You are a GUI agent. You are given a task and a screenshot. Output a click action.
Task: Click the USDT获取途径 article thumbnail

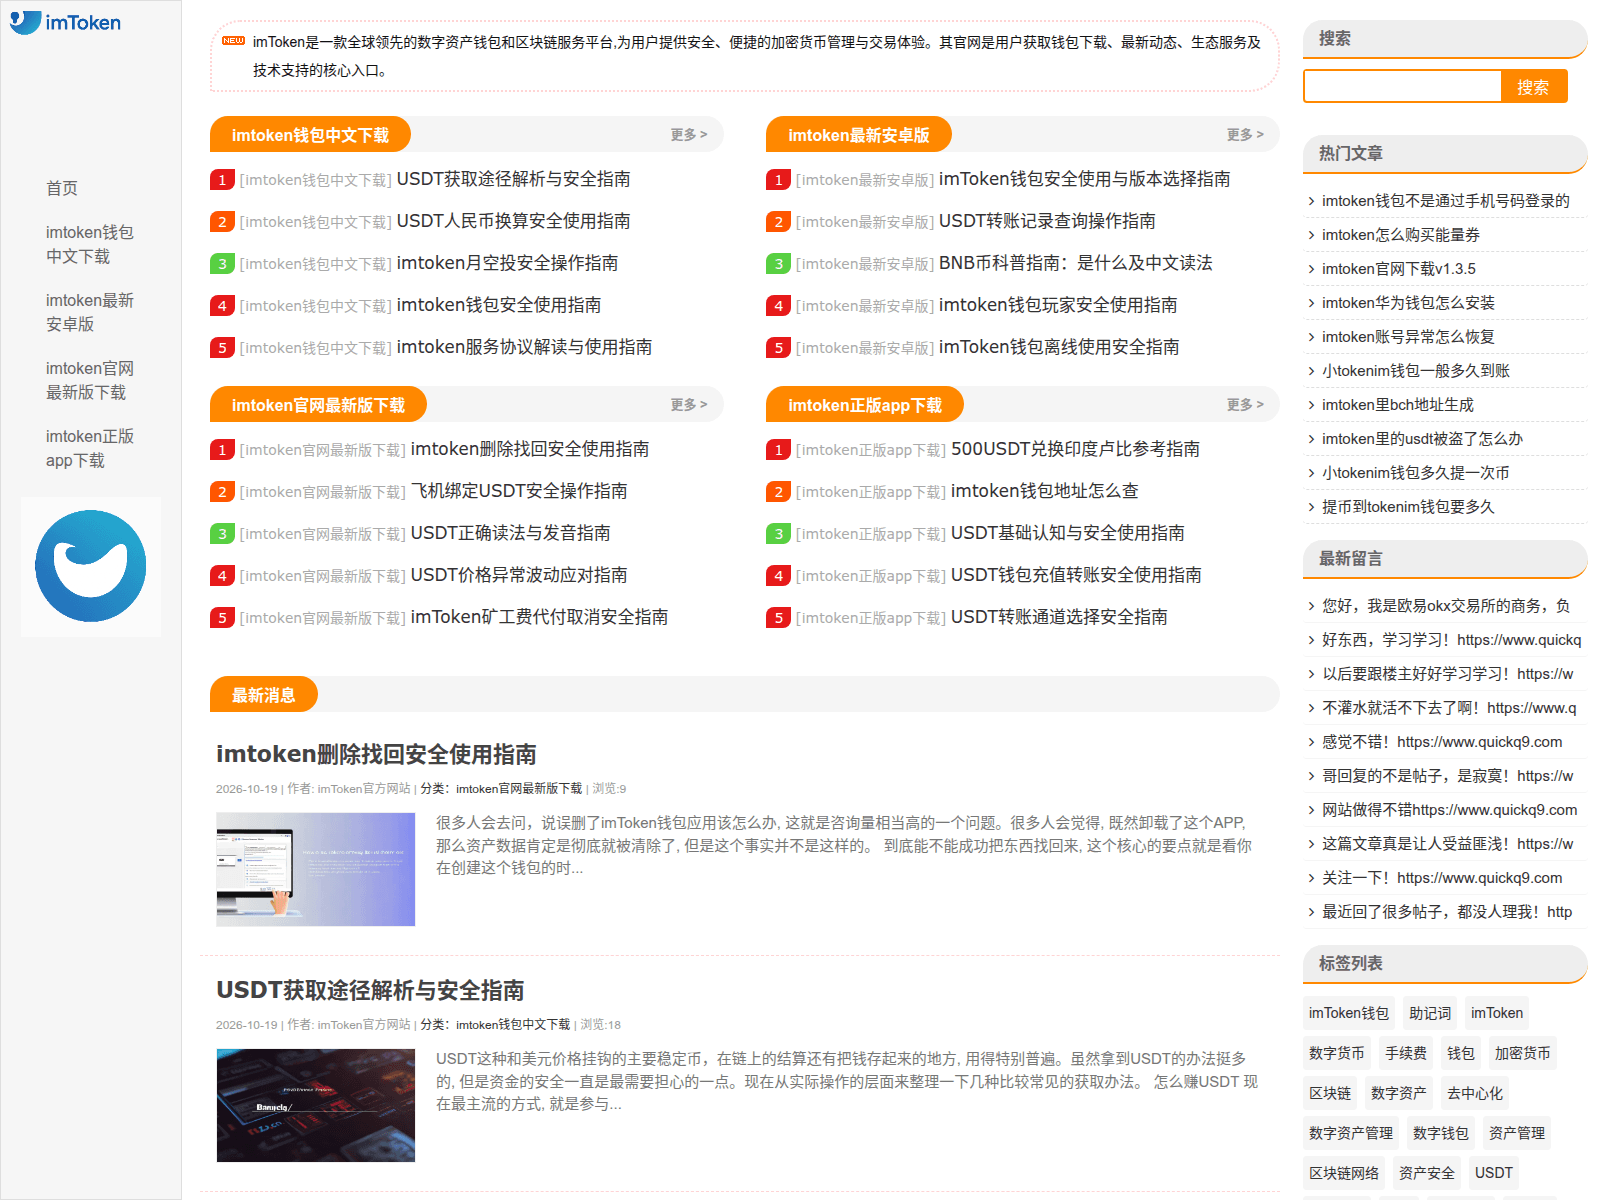tap(316, 1105)
